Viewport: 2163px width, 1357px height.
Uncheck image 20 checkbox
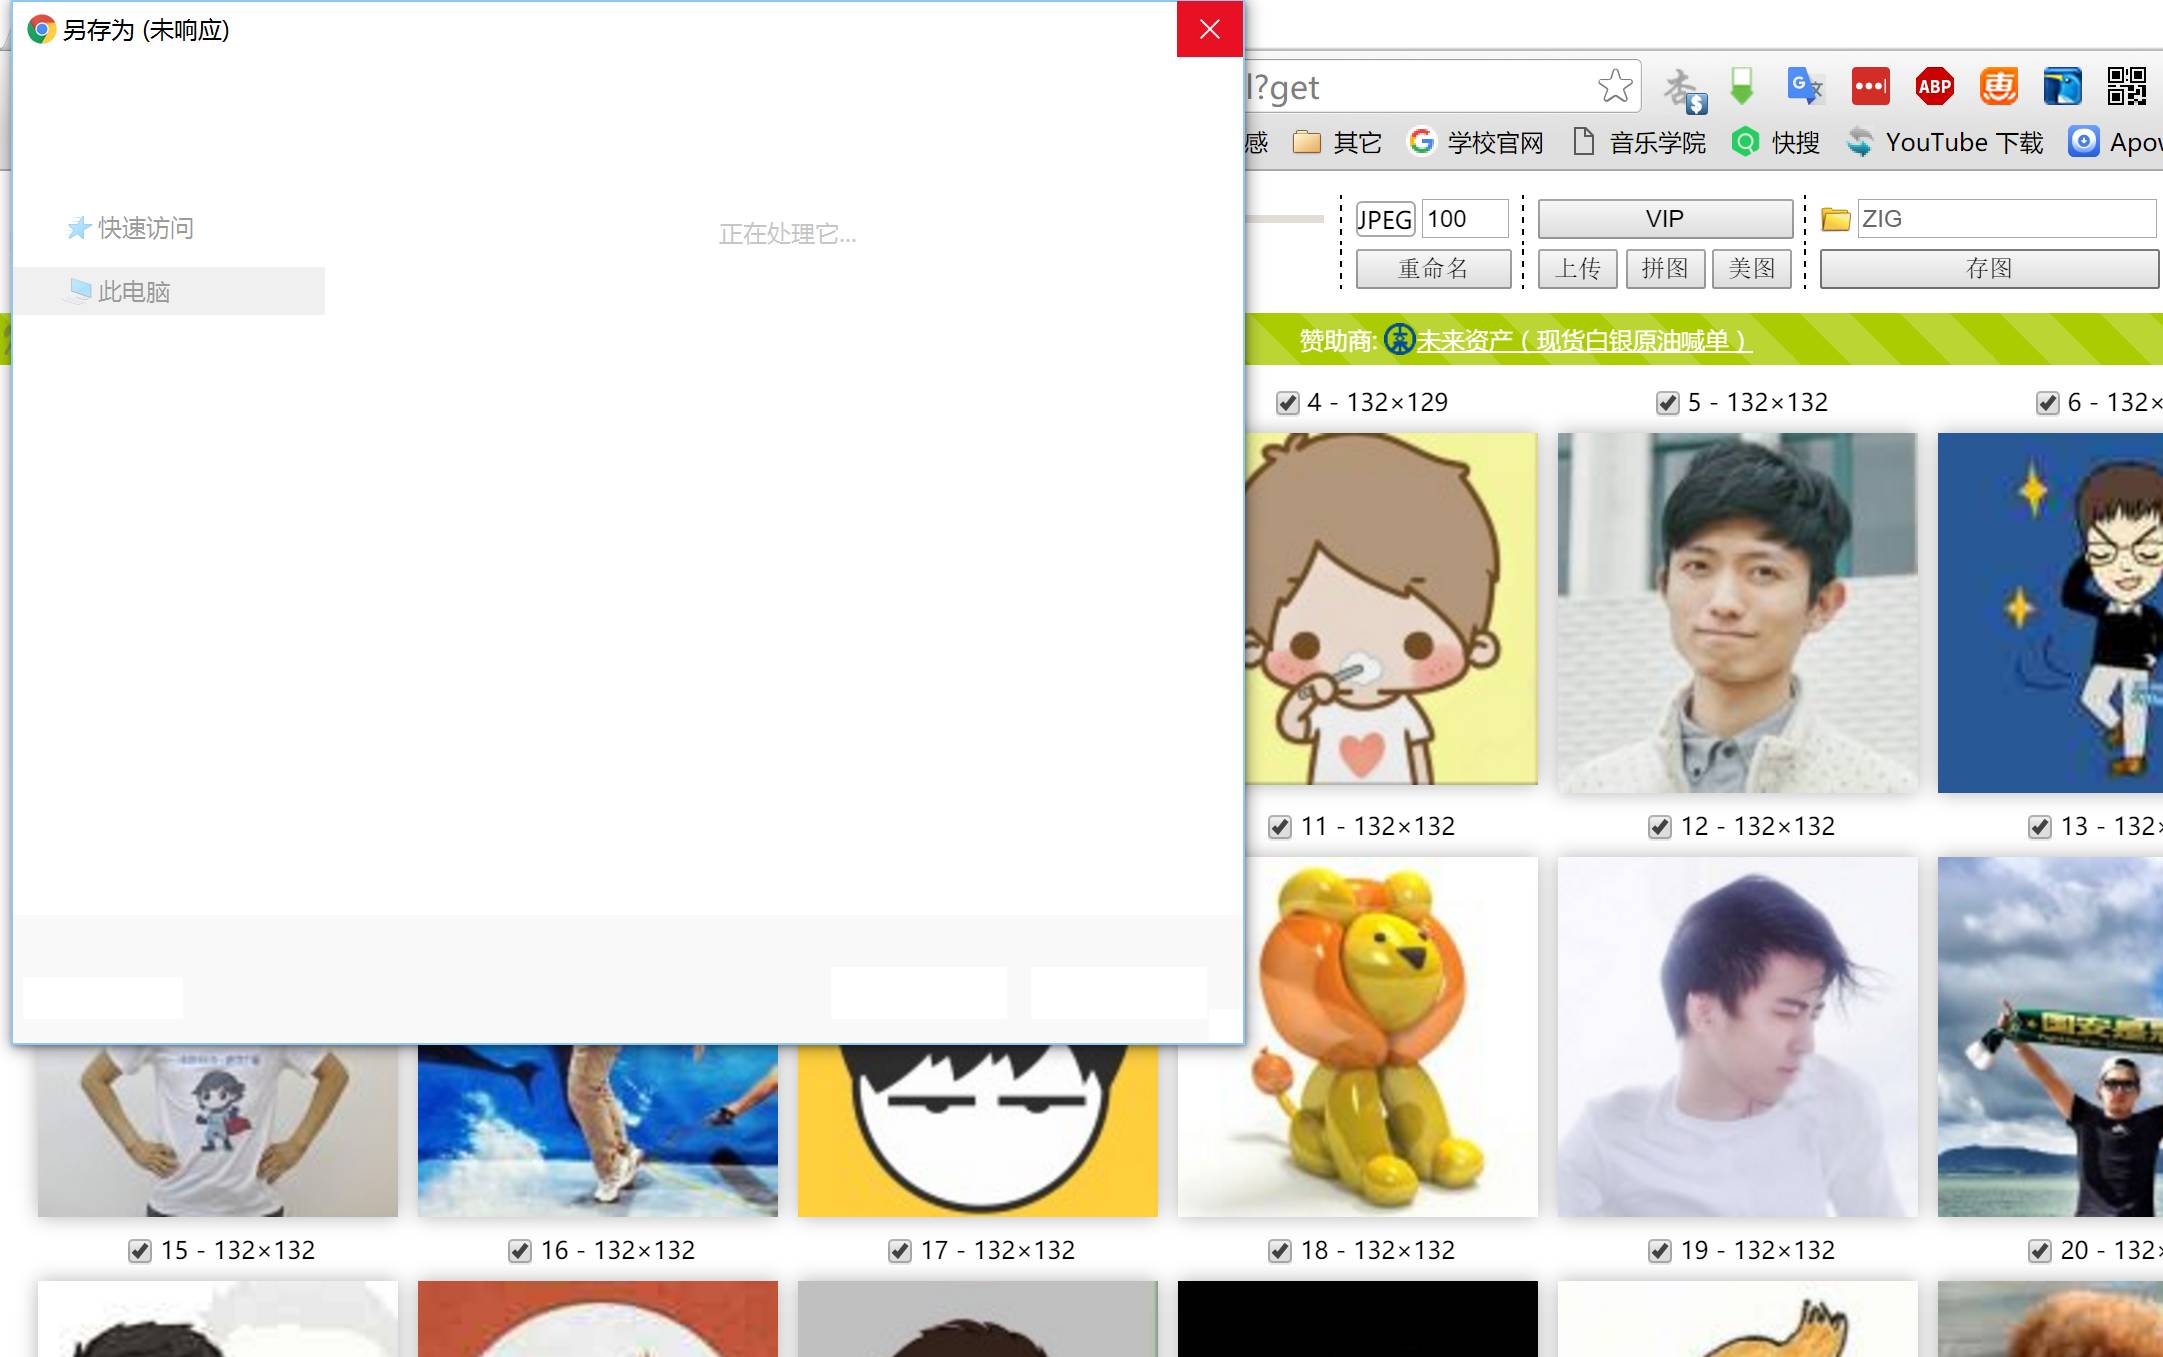coord(2039,1251)
